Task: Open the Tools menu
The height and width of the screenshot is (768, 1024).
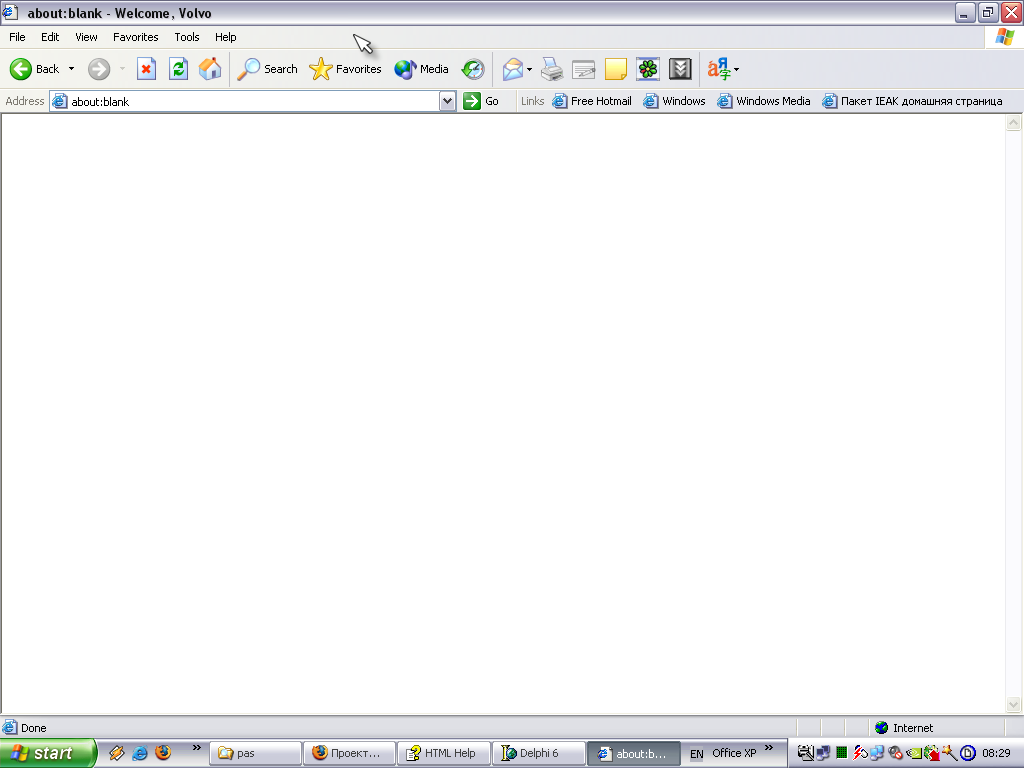Action: [187, 37]
